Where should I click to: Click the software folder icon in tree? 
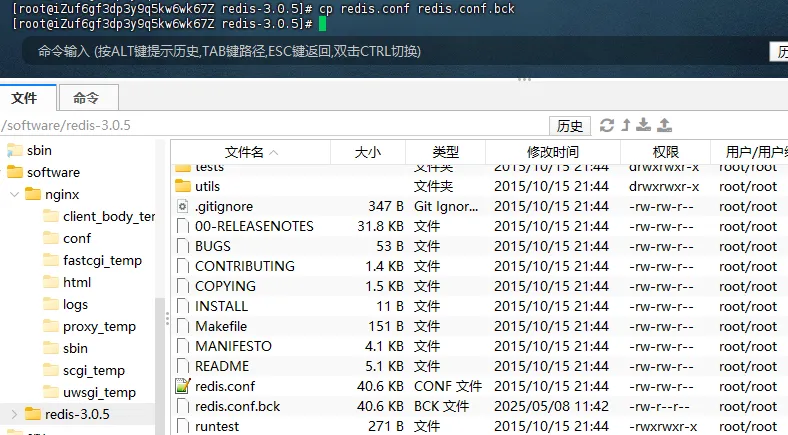click(x=15, y=172)
